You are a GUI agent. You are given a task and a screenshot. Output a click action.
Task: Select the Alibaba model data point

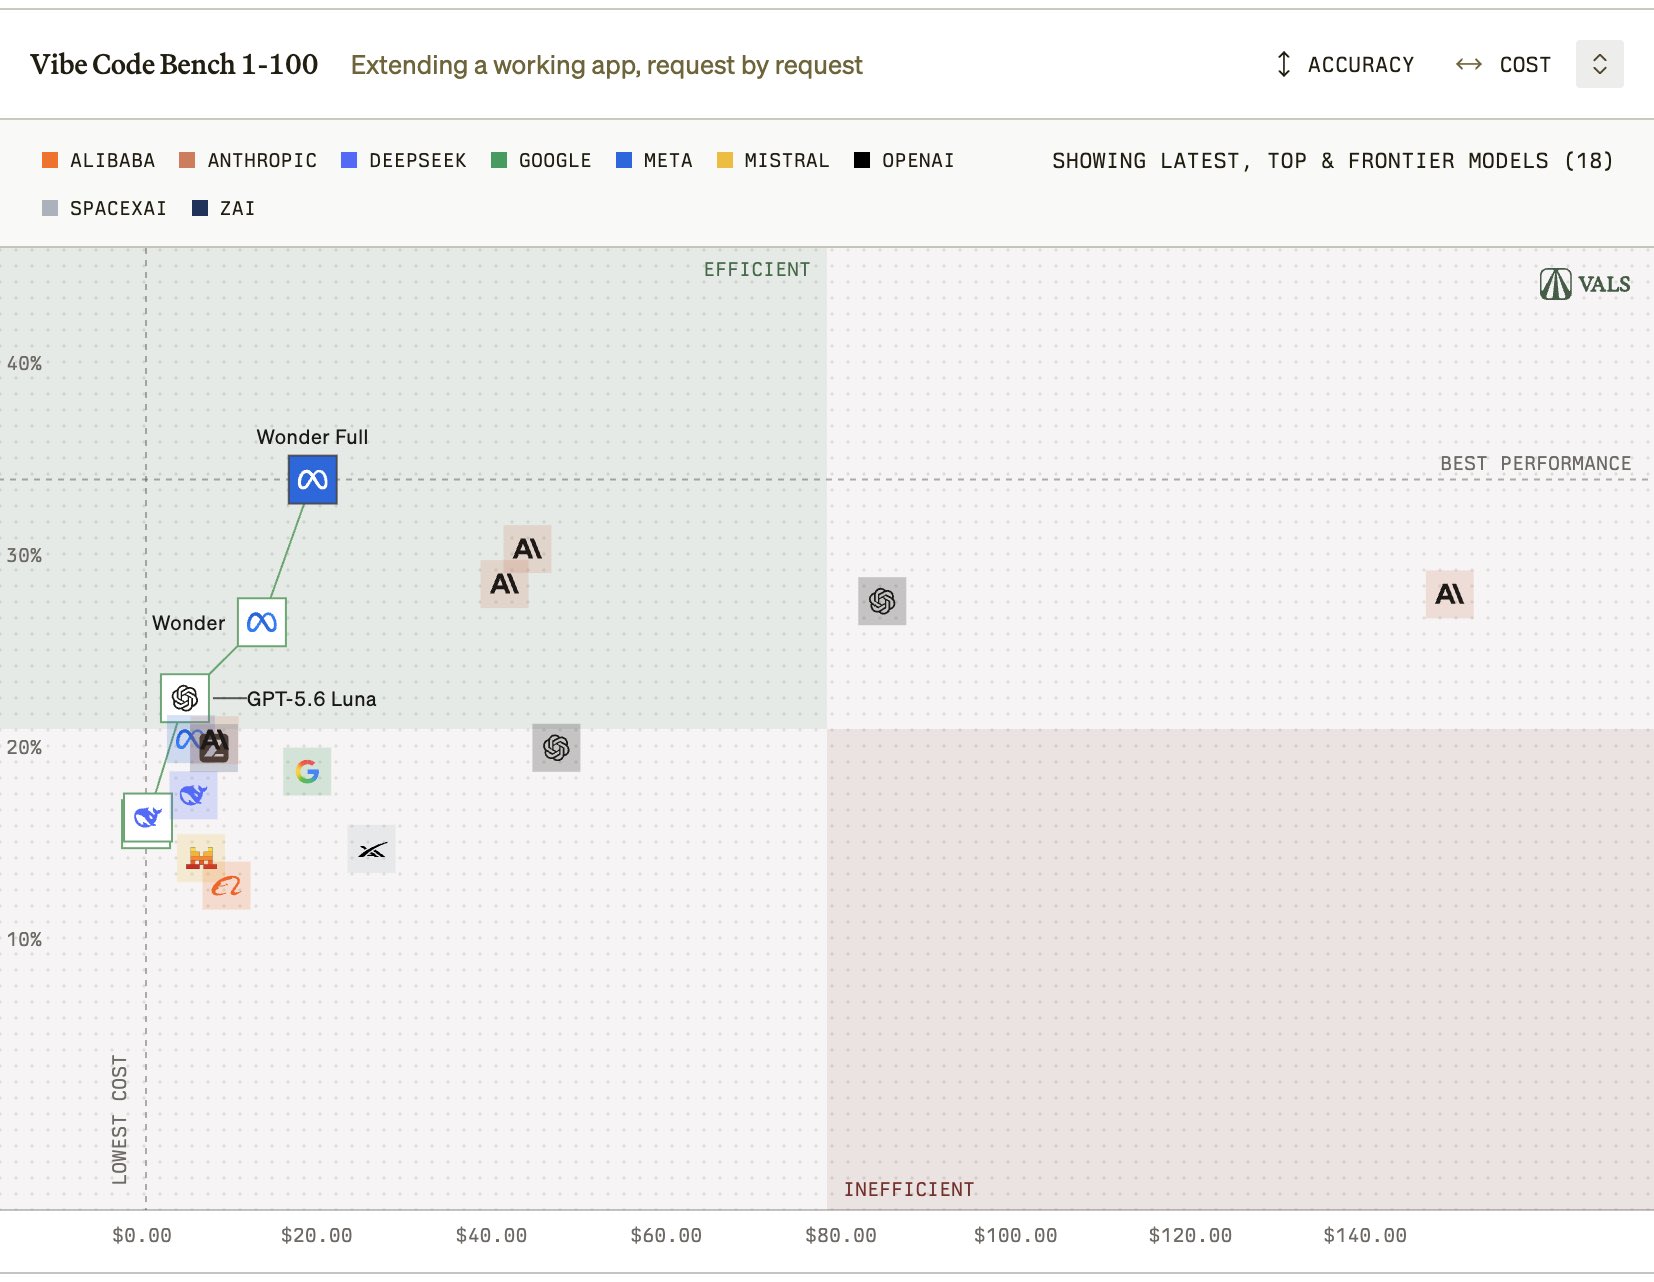click(227, 885)
